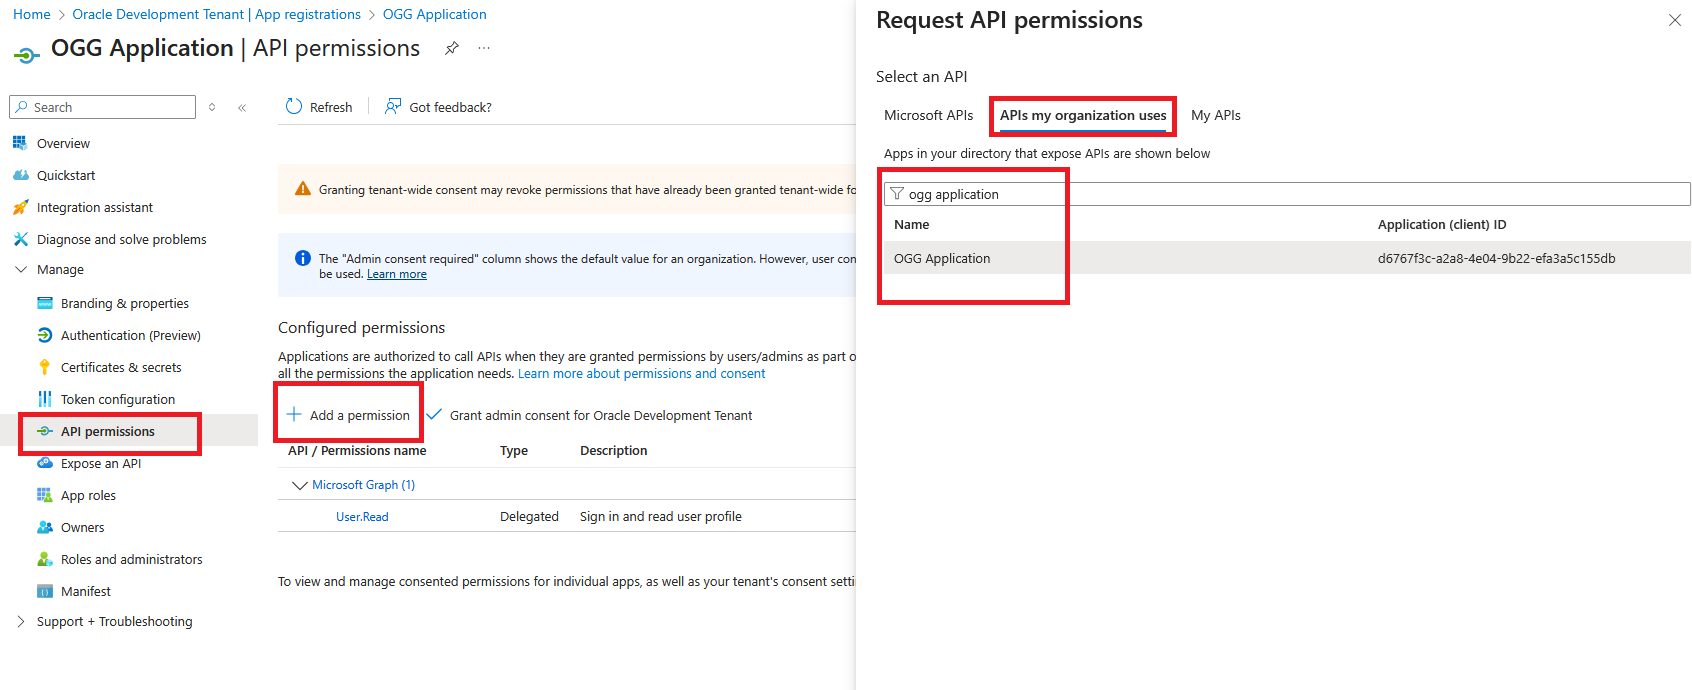1692x690 pixels.
Task: Collapse the Manage section
Action: pyautogui.click(x=21, y=269)
